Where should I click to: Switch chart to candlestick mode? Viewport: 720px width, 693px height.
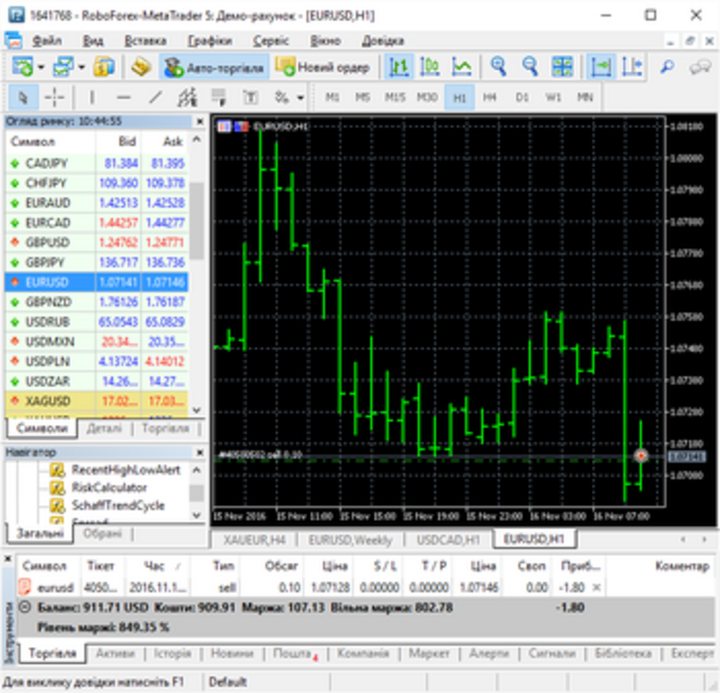coord(430,67)
